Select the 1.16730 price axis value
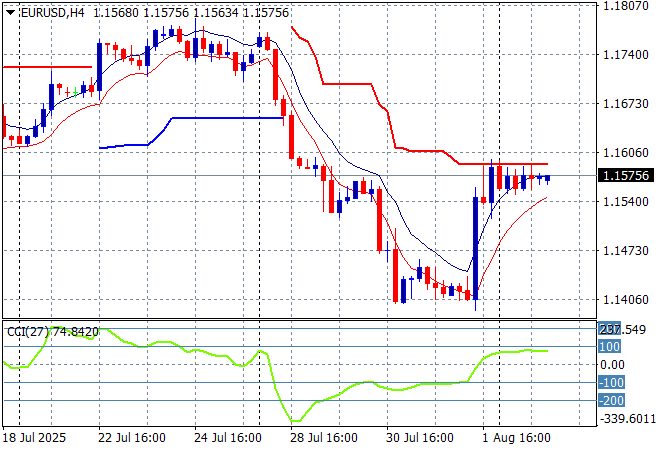Image resolution: width=660 pixels, height=450 pixels. click(626, 104)
